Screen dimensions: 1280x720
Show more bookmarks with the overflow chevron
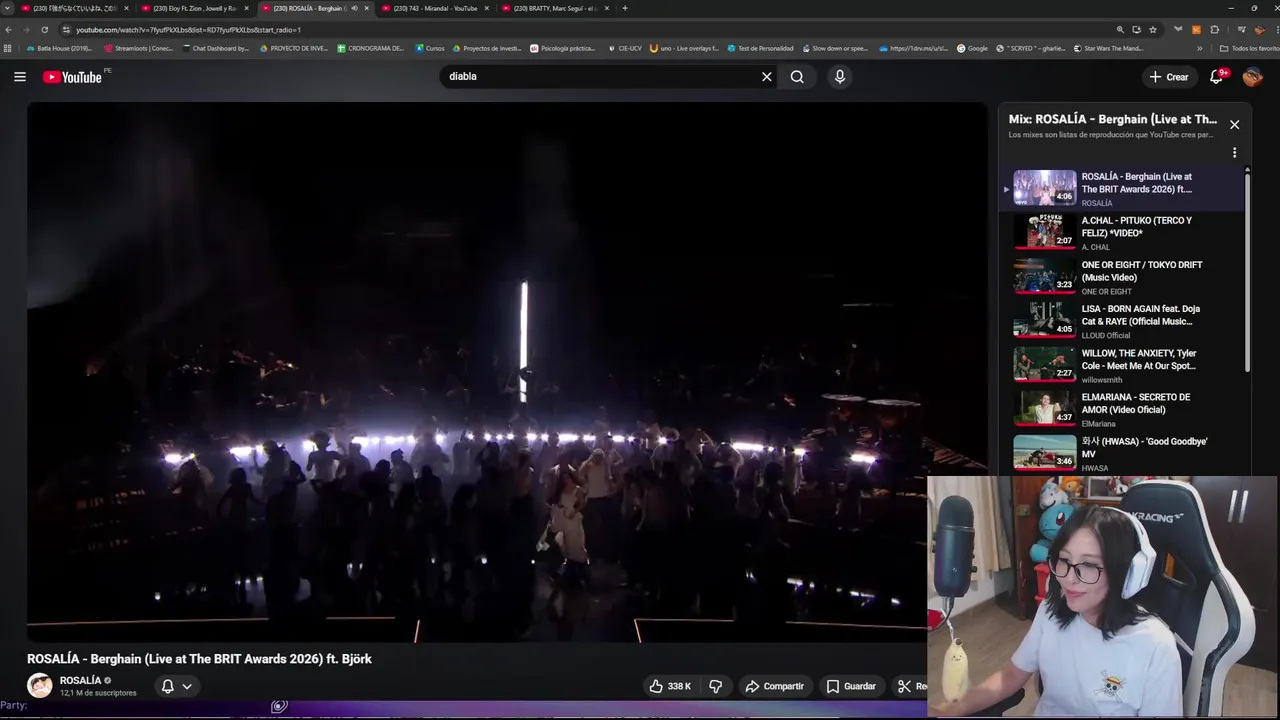(1200, 48)
